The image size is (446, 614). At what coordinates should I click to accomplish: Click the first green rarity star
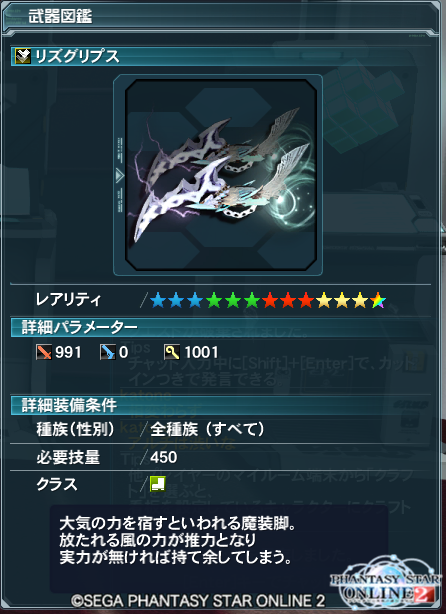[213, 301]
